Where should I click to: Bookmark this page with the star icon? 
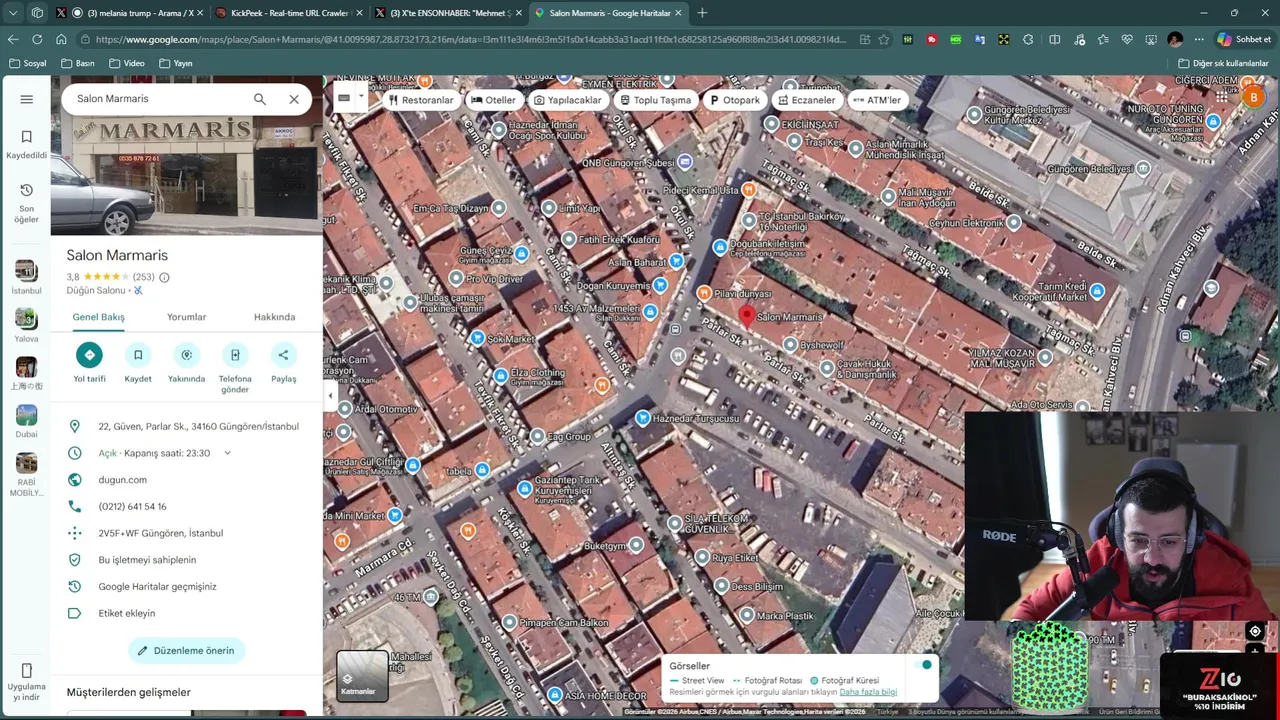pos(884,40)
